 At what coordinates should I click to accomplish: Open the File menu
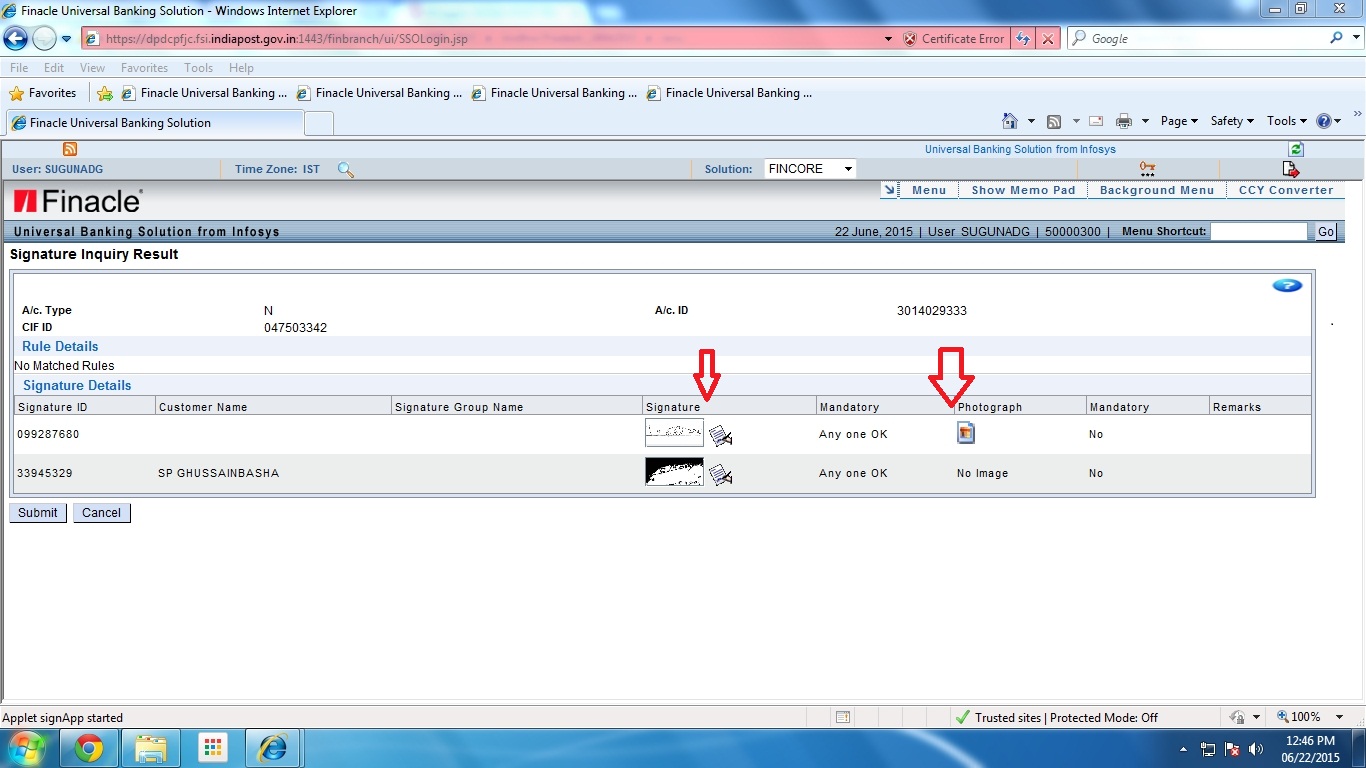click(19, 68)
